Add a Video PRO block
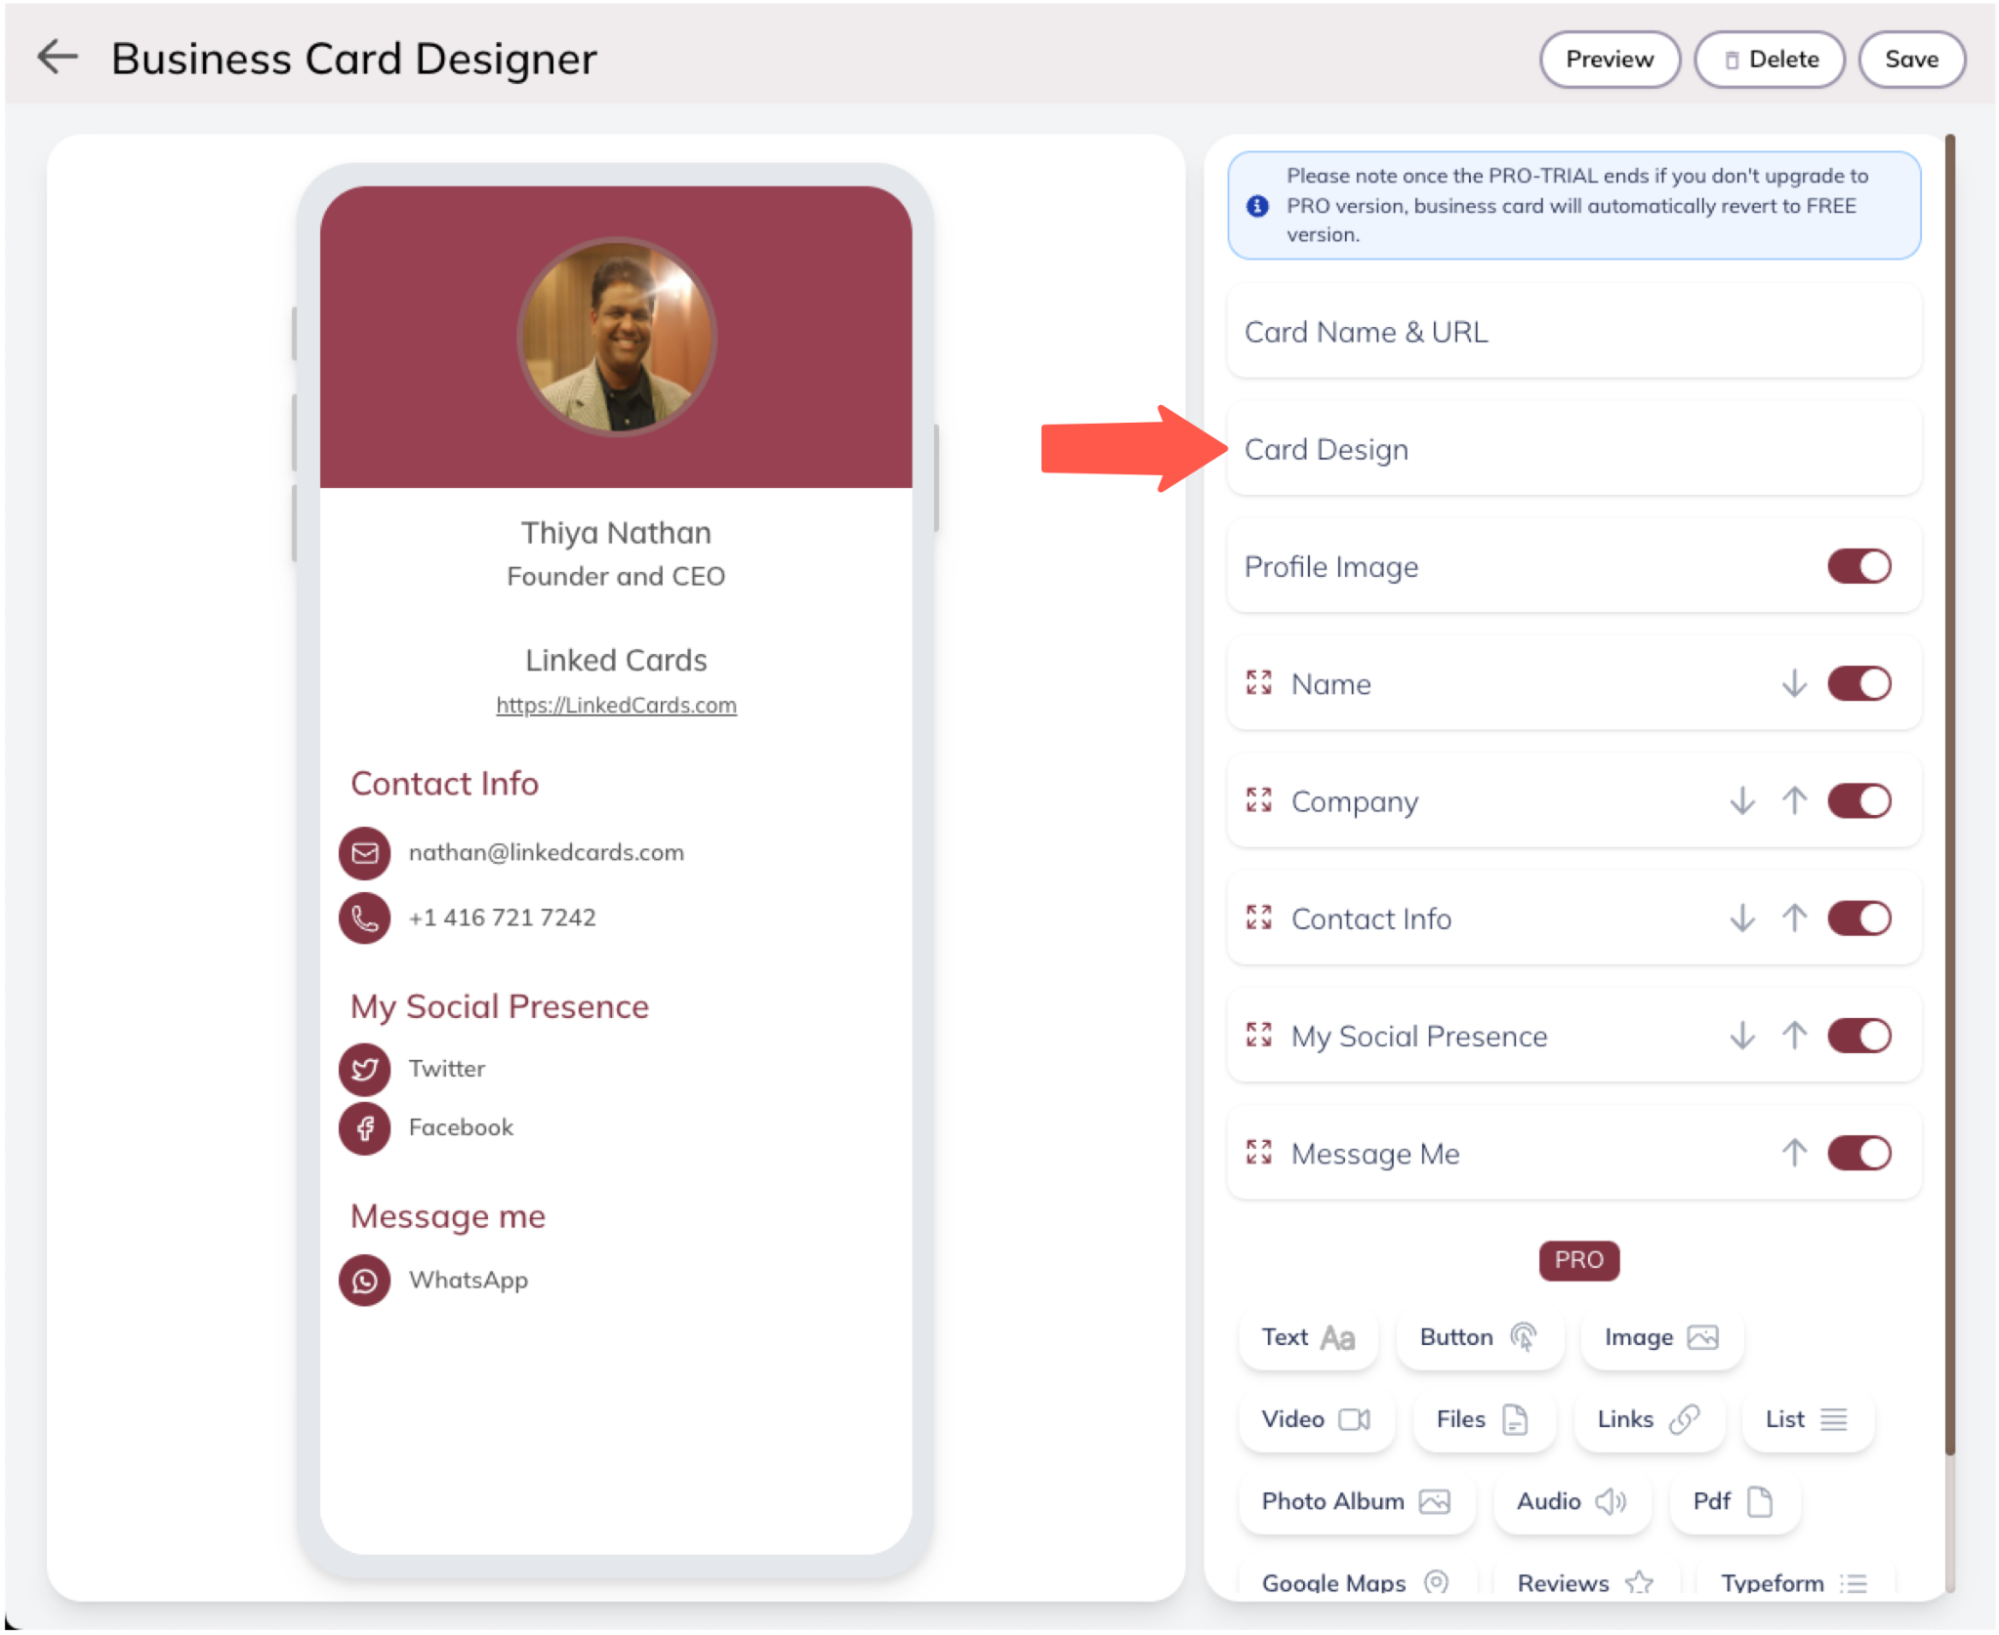Viewport: 1999px width, 1635px height. 1316,1420
